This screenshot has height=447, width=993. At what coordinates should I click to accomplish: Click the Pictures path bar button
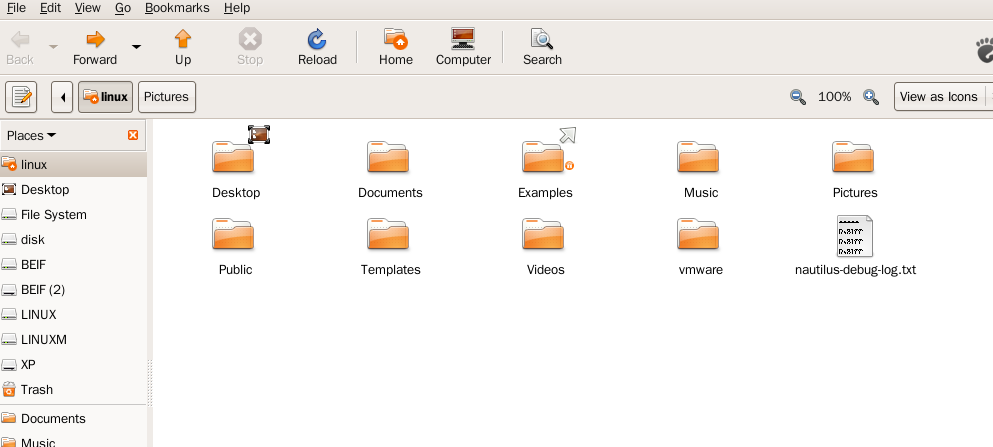point(167,97)
